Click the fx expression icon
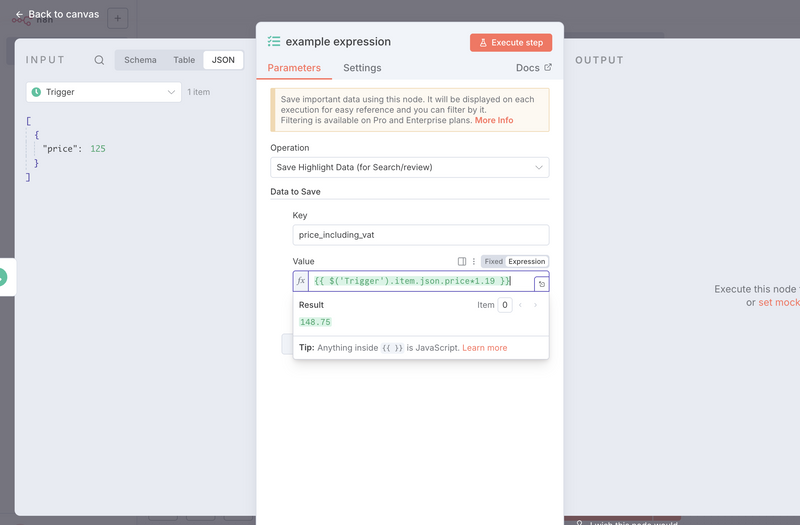The width and height of the screenshot is (800, 525). 301,281
